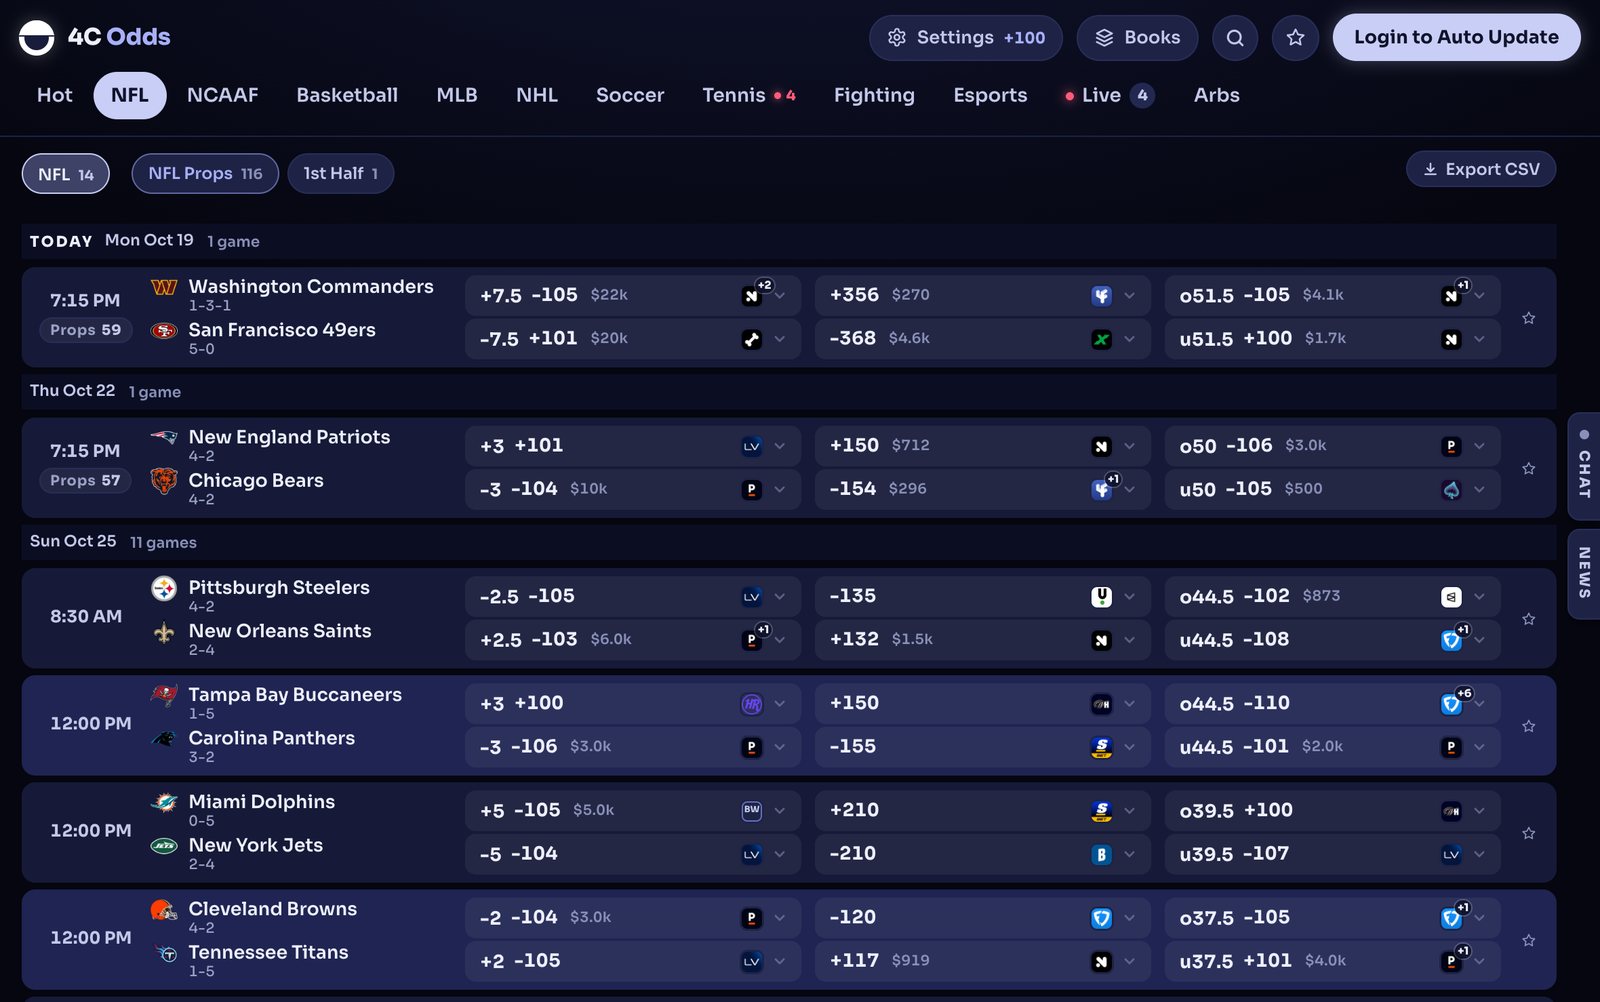
Task: Click book icon on Steelers -135 moneyline
Action: 1101,597
